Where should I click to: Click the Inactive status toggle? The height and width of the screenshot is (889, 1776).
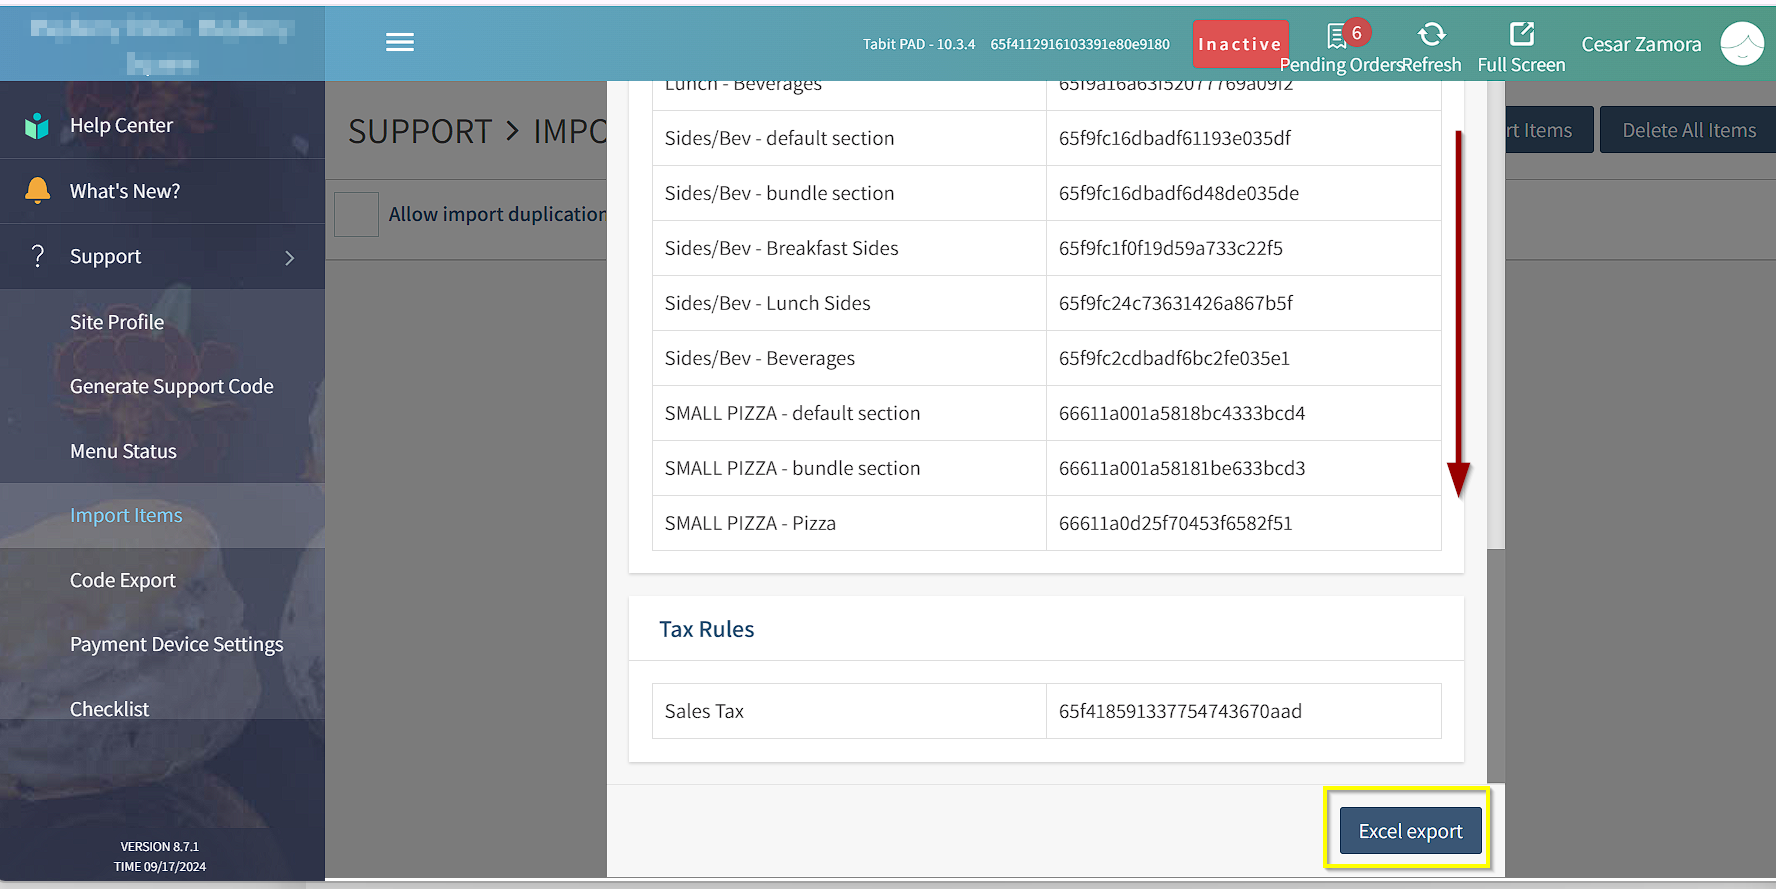(1240, 44)
